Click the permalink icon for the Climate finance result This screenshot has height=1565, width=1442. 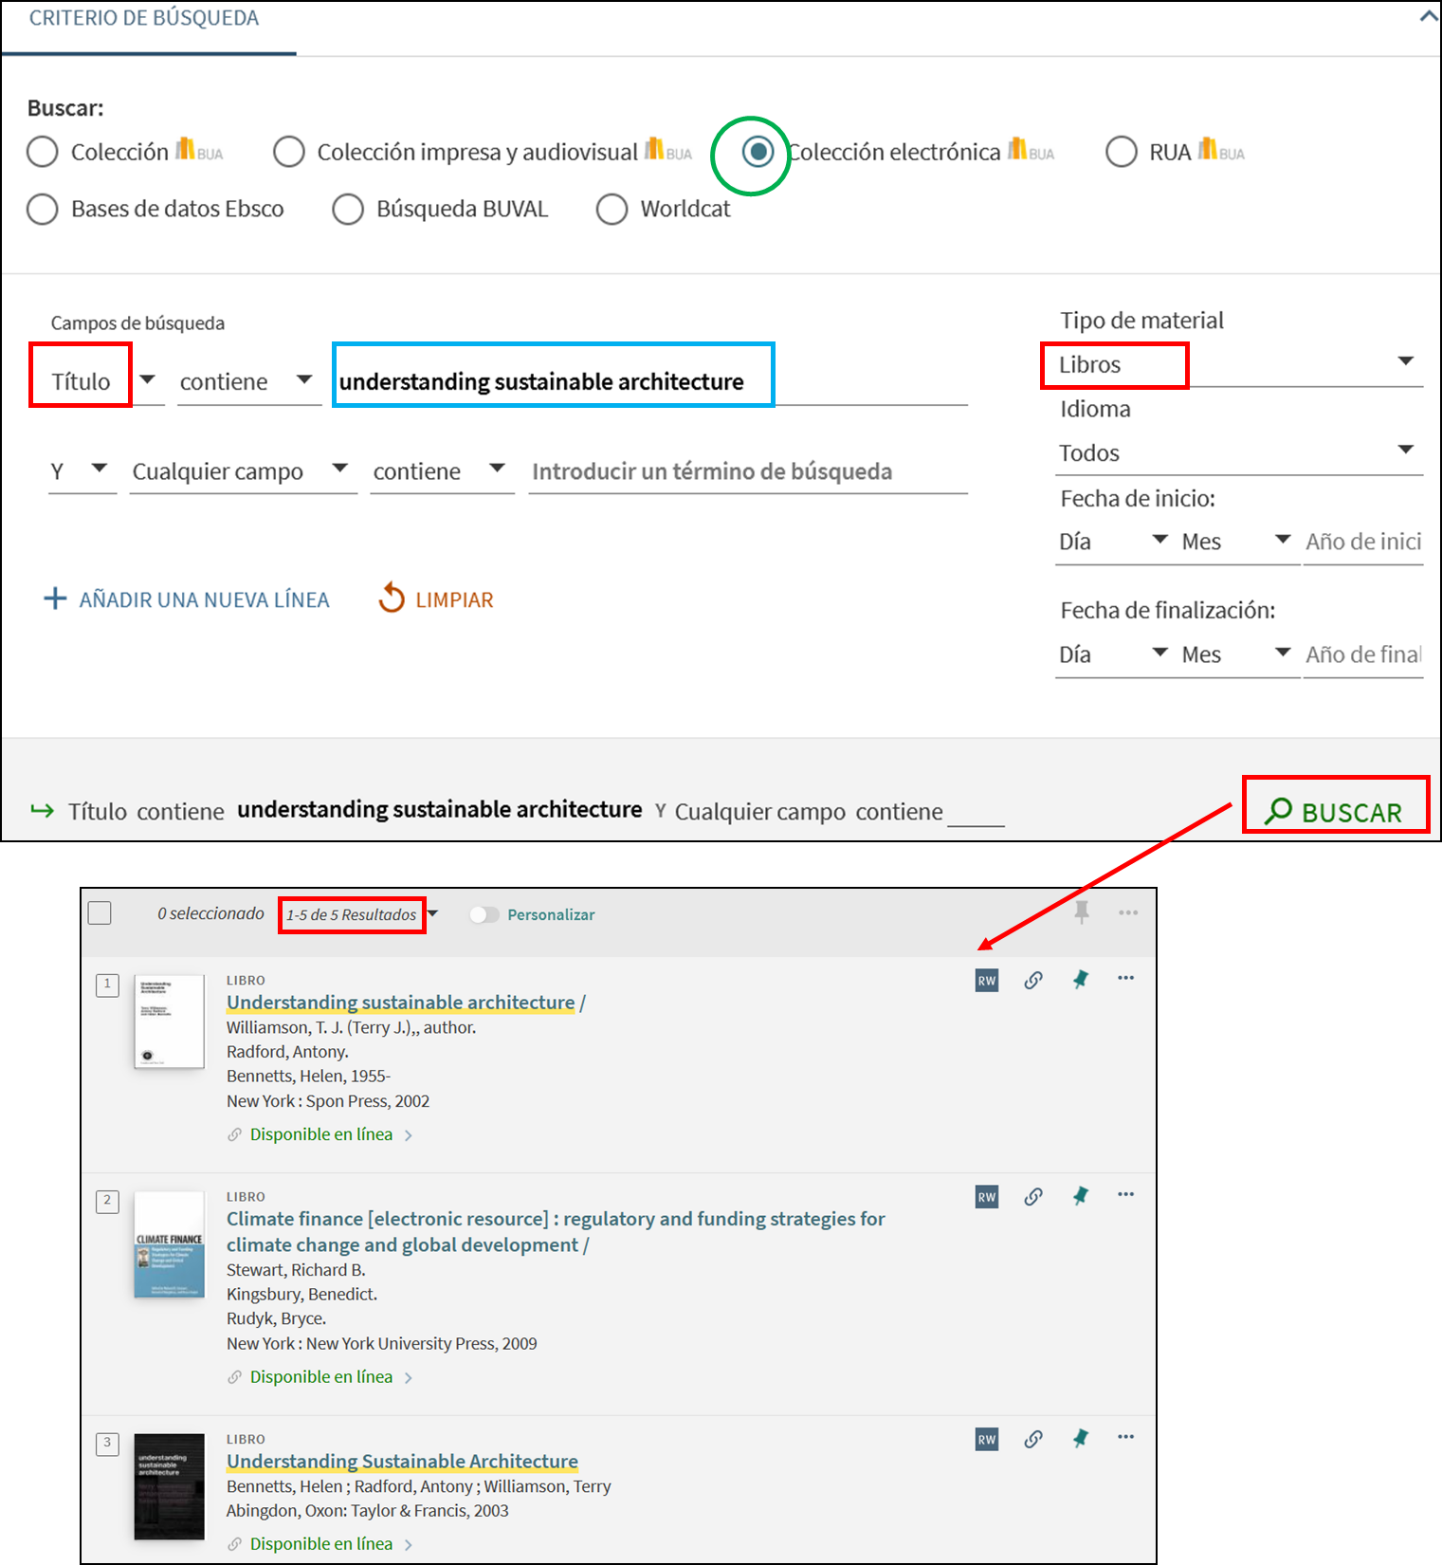(1033, 1196)
